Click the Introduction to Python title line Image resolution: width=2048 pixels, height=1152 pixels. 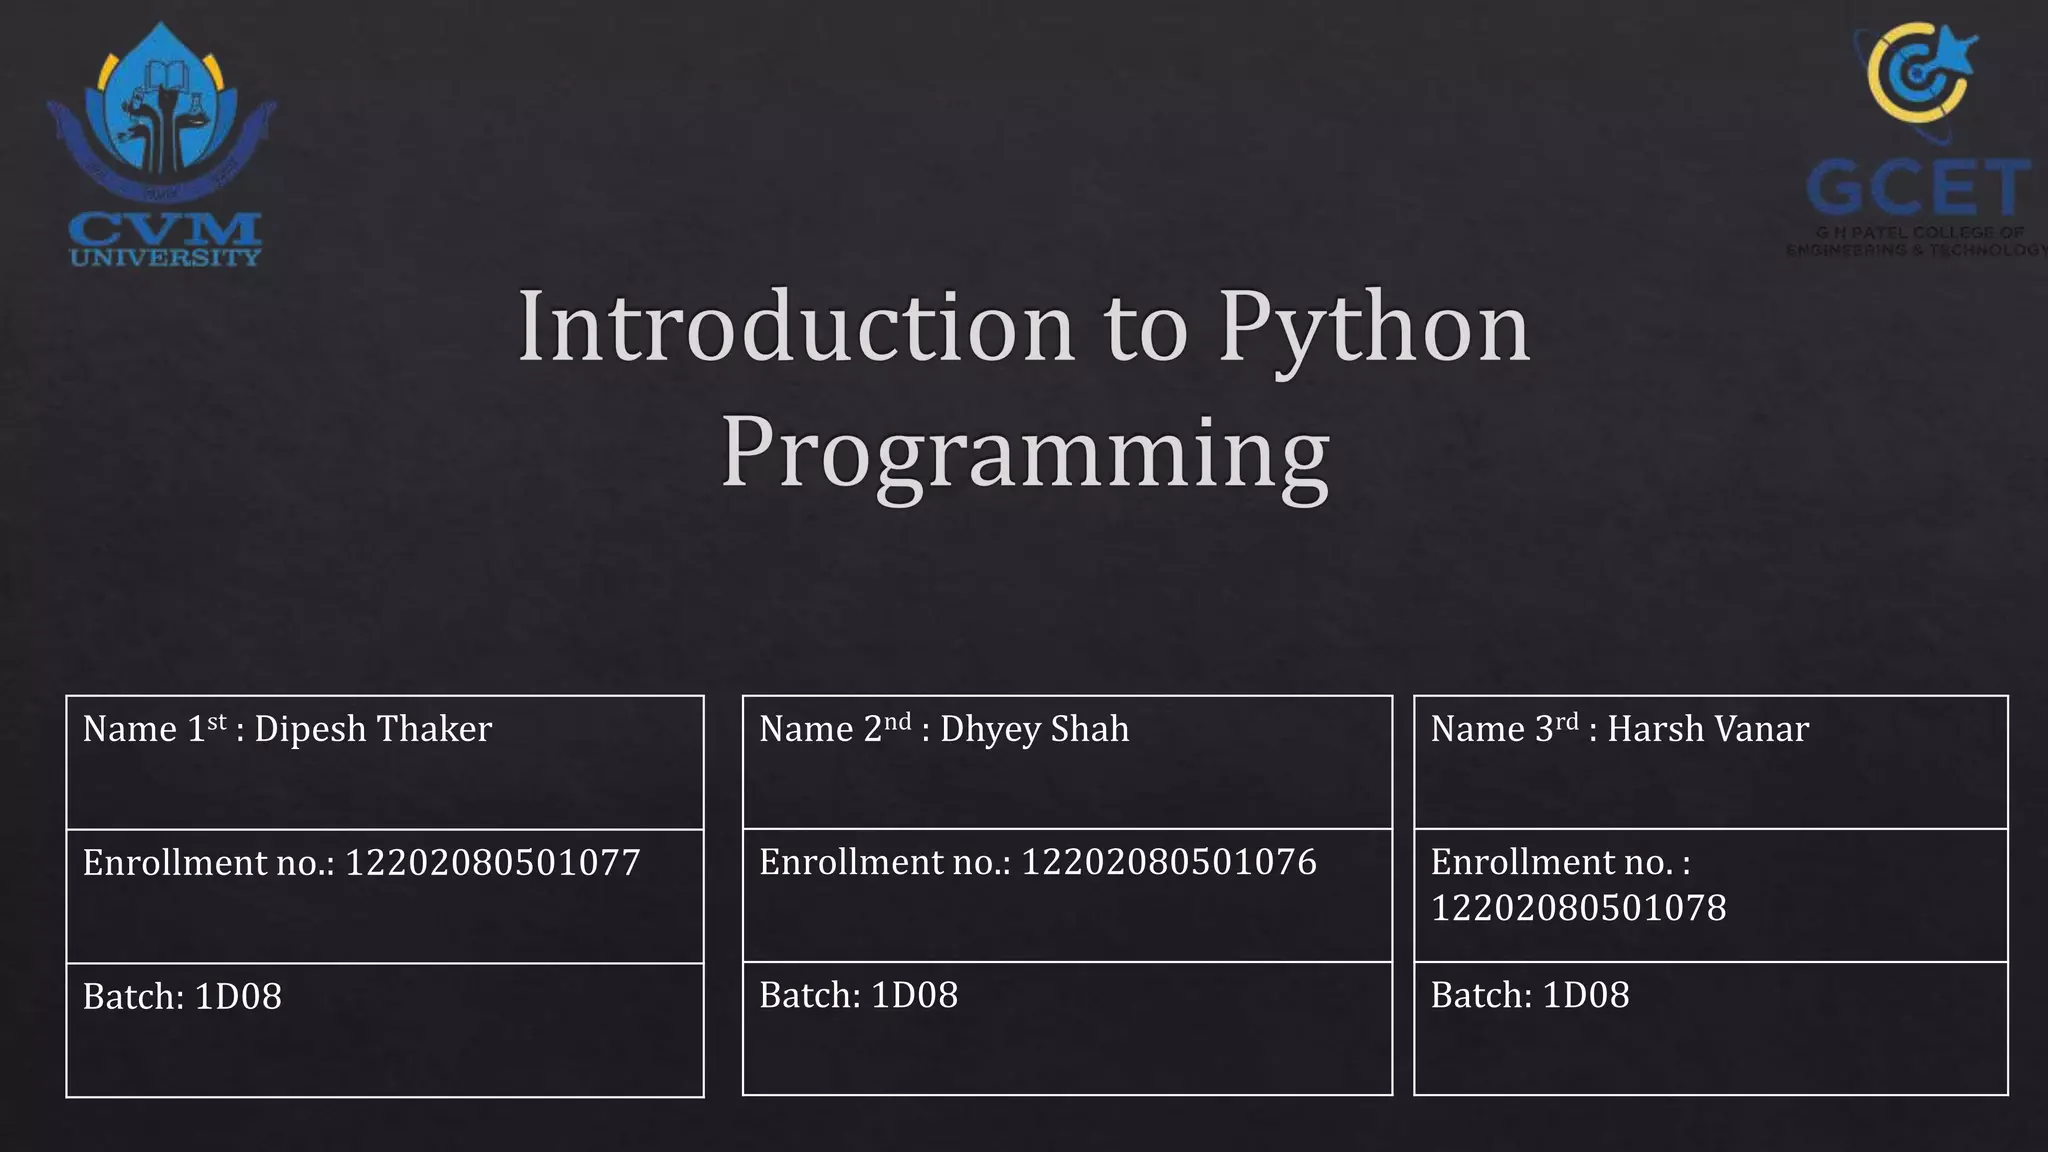1024,327
